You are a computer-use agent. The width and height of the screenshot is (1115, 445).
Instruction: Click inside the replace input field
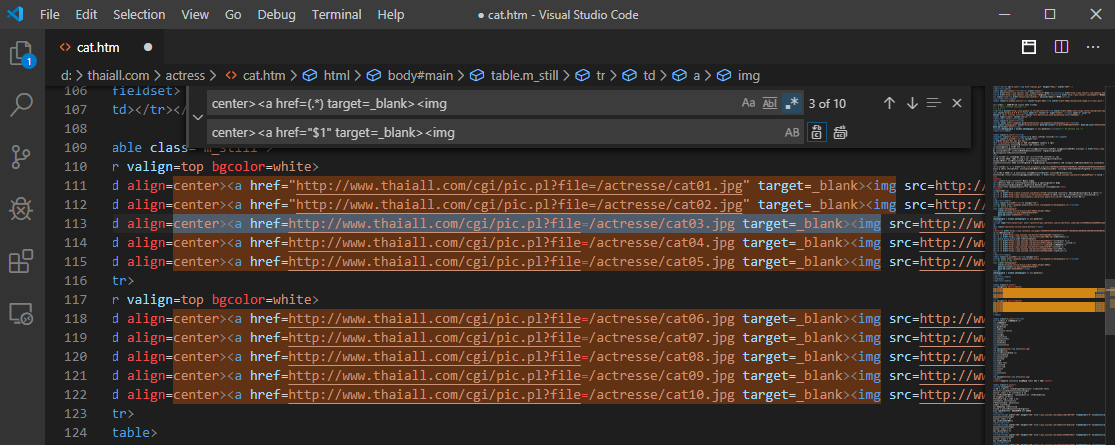[x=490, y=132]
